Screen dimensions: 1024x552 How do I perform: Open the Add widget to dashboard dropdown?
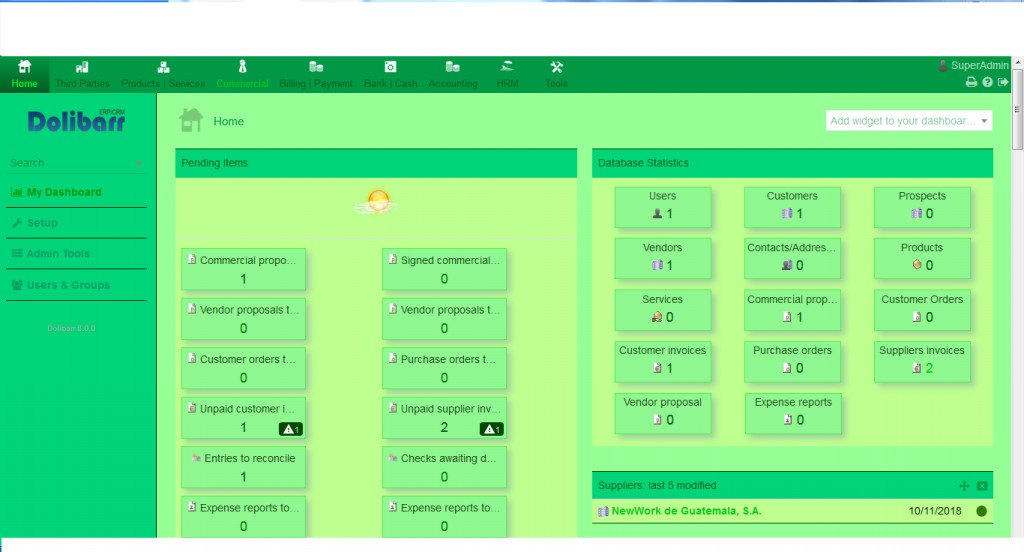click(x=908, y=121)
